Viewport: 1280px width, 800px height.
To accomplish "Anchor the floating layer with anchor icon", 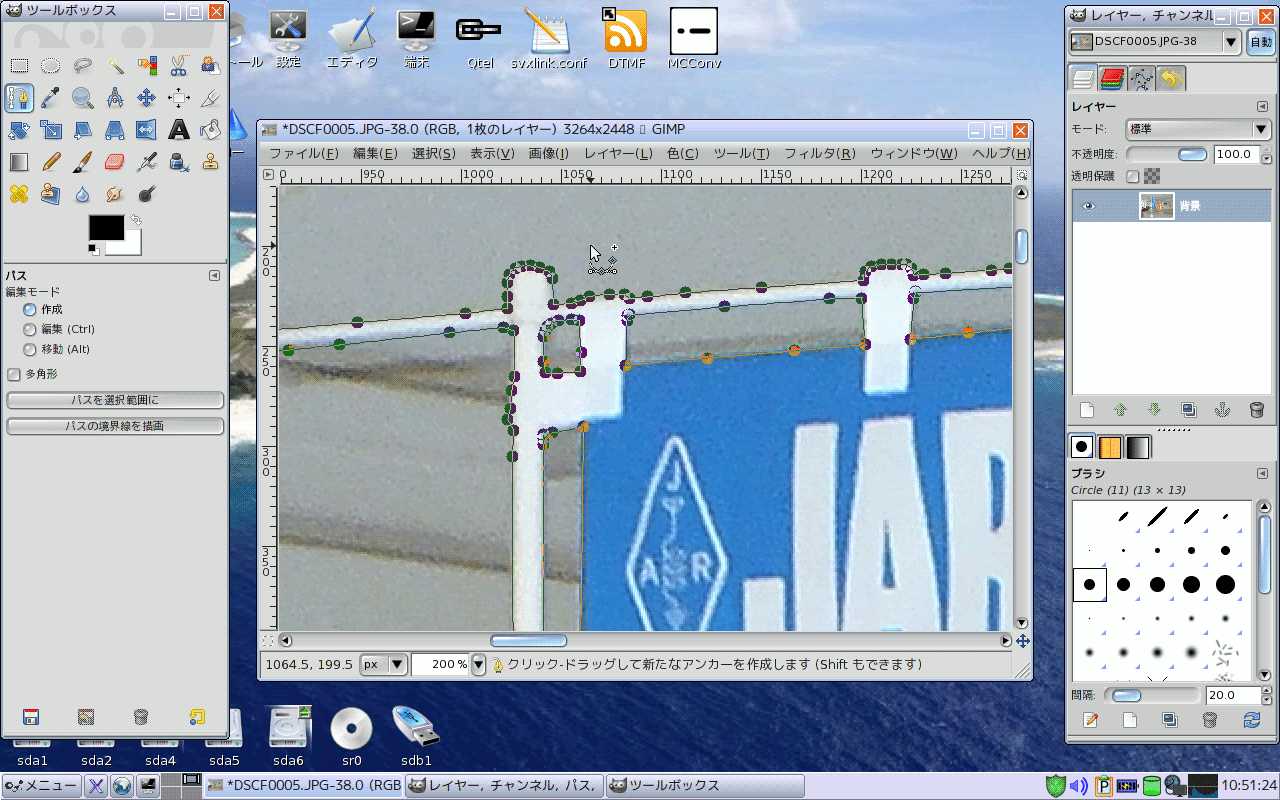I will click(x=1222, y=410).
